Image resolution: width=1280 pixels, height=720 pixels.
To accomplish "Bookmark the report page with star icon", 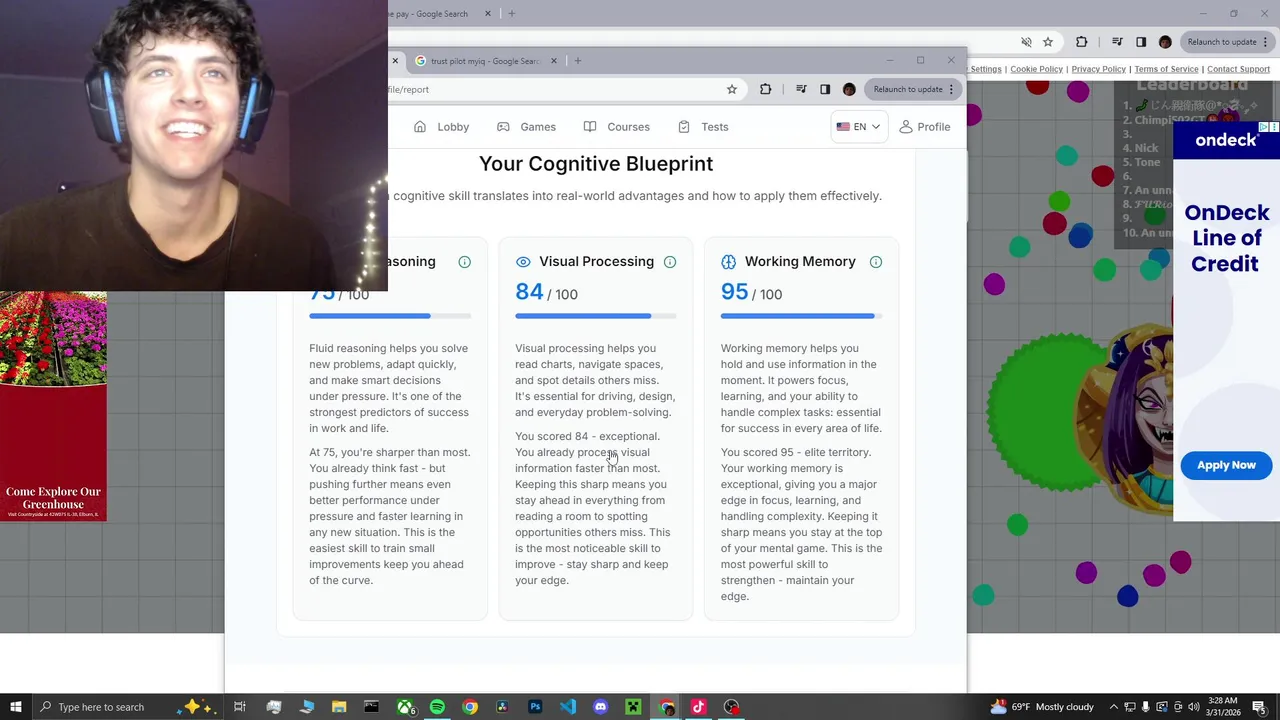I will click(732, 89).
